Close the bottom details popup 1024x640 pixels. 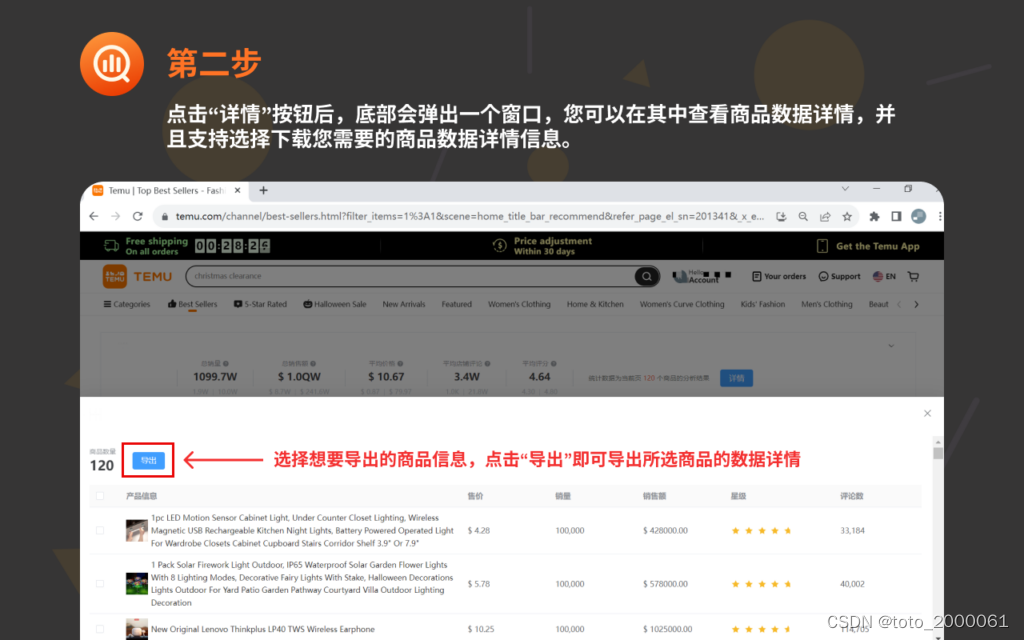[927, 413]
